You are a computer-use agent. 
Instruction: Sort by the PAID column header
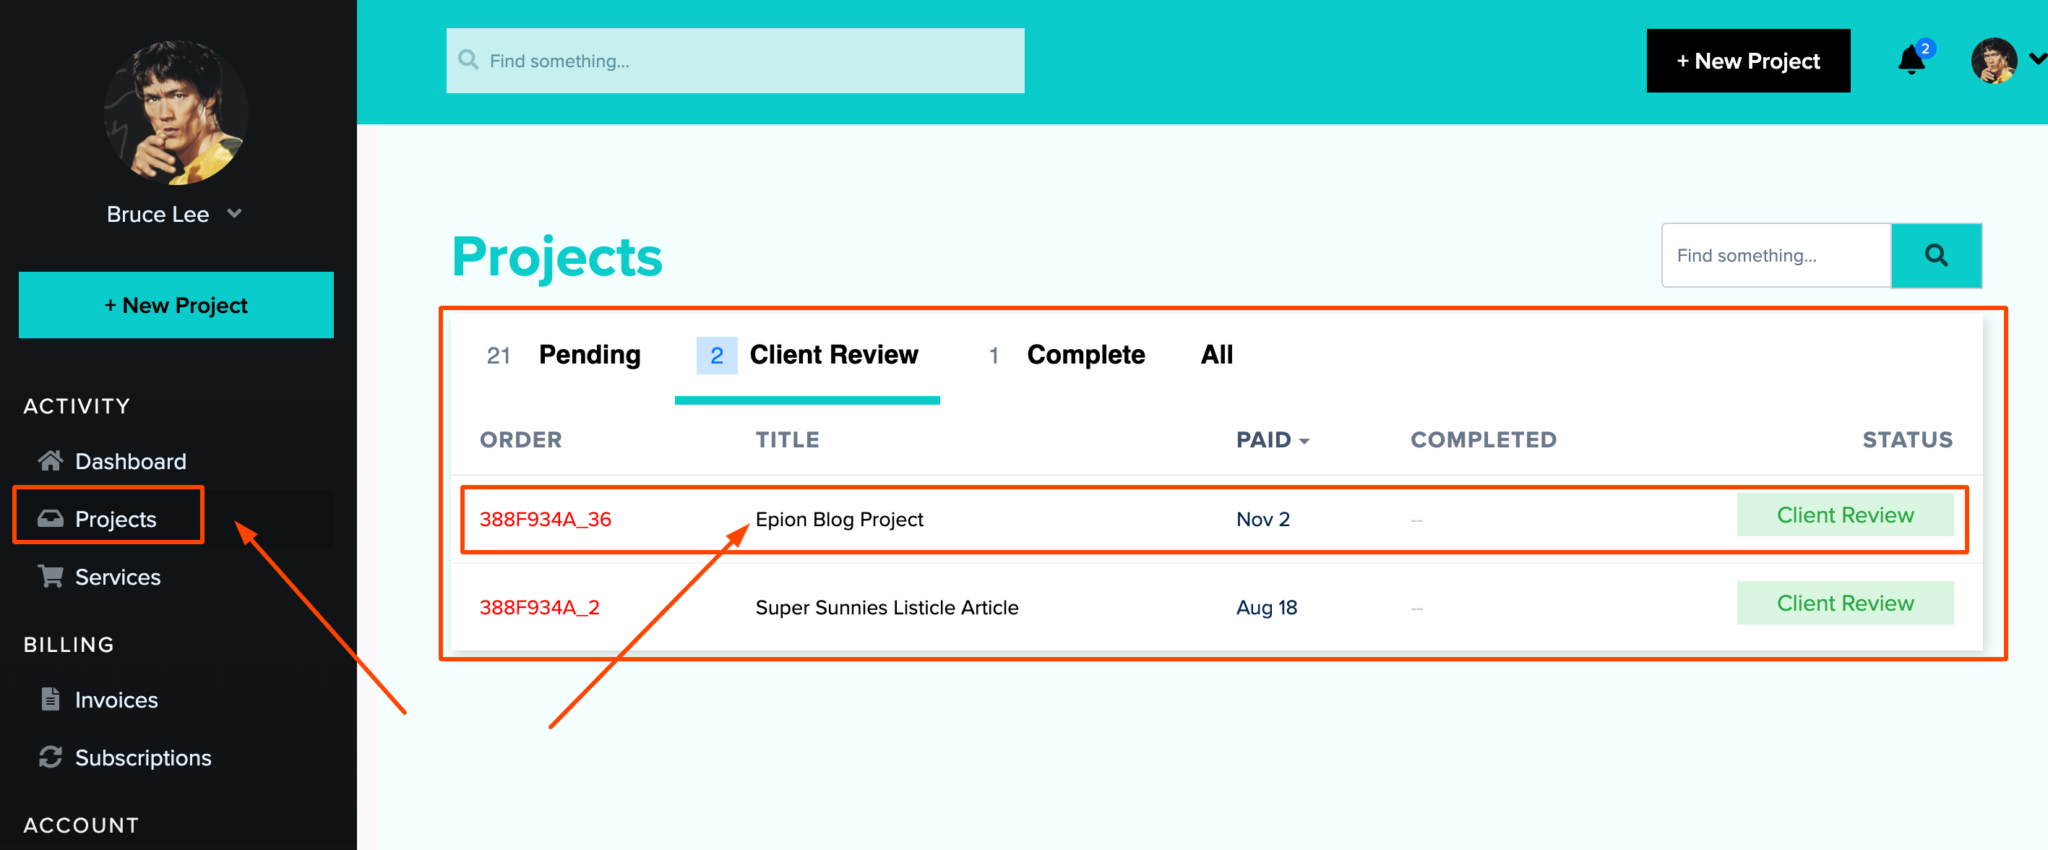tap(1272, 439)
